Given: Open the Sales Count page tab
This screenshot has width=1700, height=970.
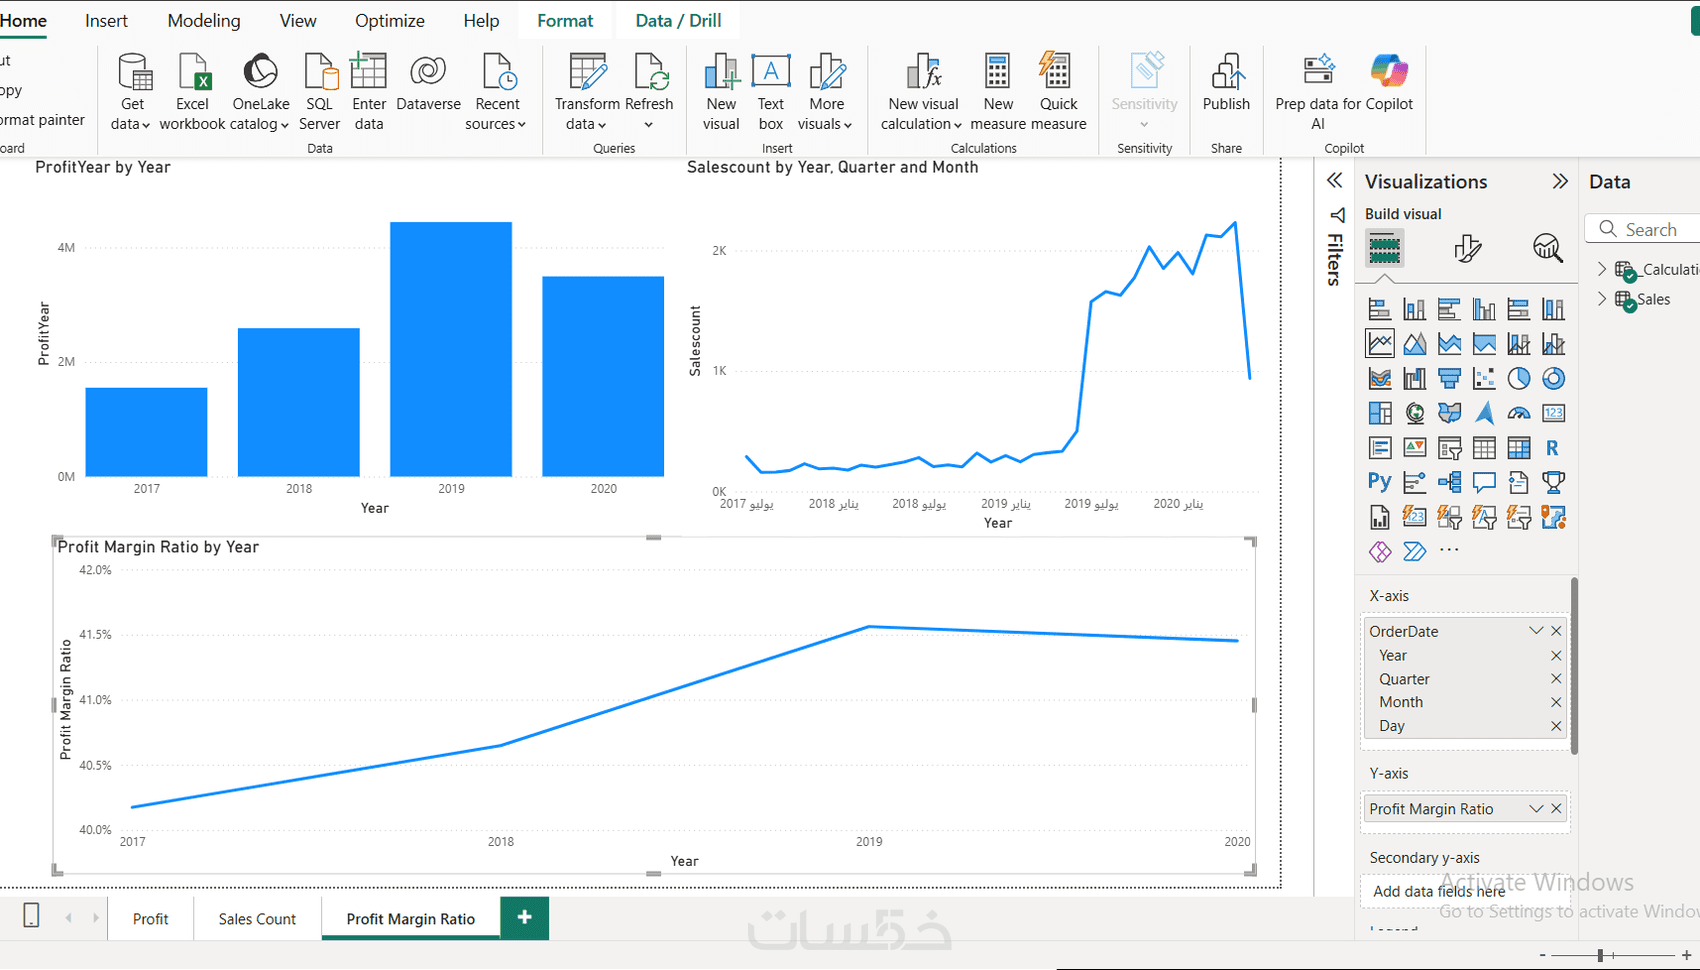Looking at the screenshot, I should (257, 919).
